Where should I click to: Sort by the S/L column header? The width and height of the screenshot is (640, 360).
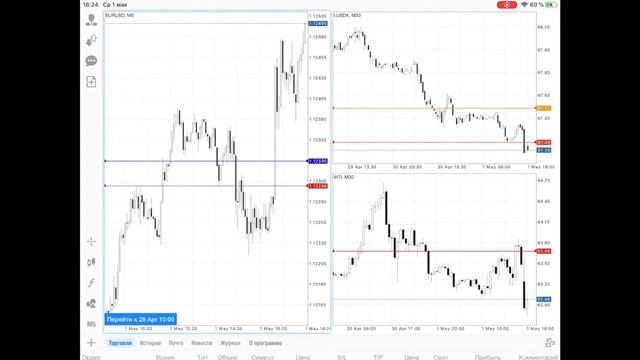[x=342, y=358]
